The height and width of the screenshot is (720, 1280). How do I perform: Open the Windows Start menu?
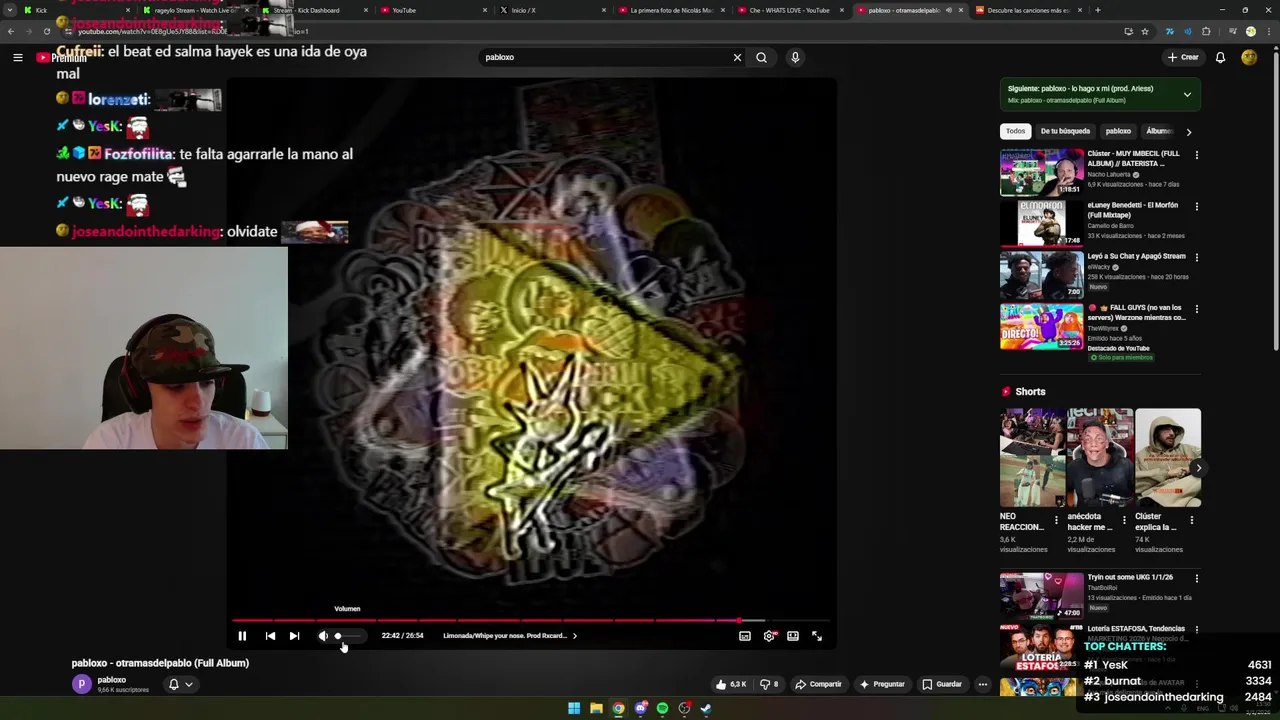pyautogui.click(x=574, y=708)
